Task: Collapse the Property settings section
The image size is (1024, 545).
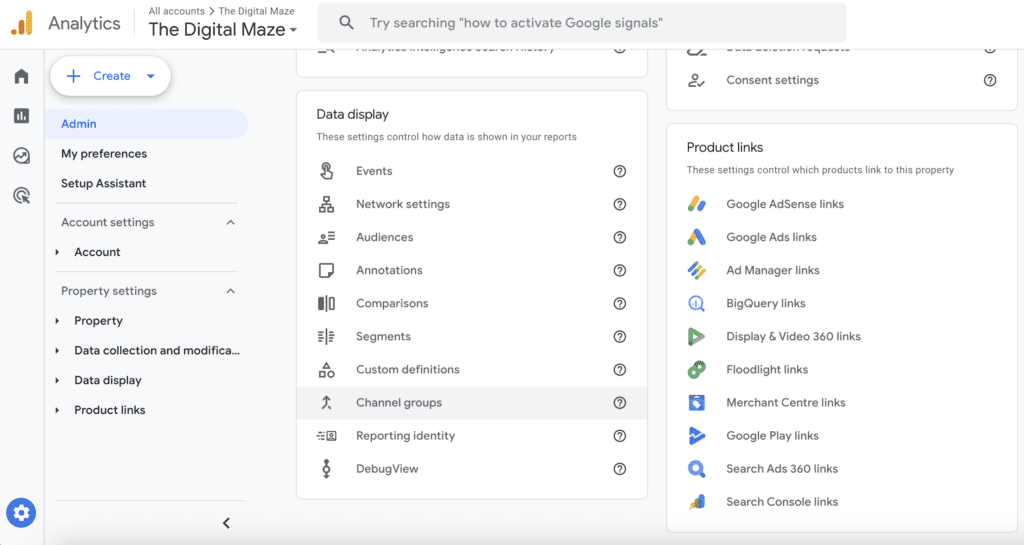Action: point(231,292)
